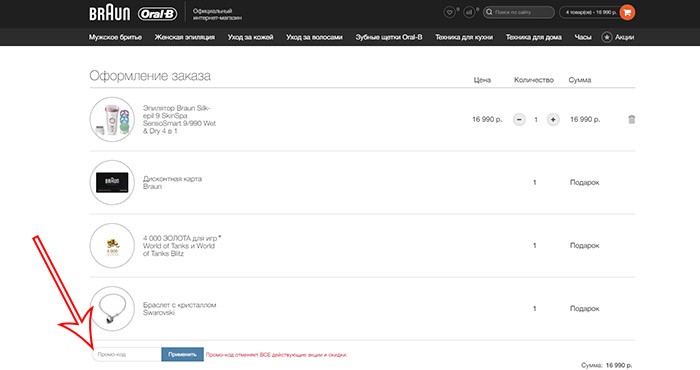Viewport: 700px width, 370px height.
Task: Open the product comparison icon
Action: tap(469, 12)
